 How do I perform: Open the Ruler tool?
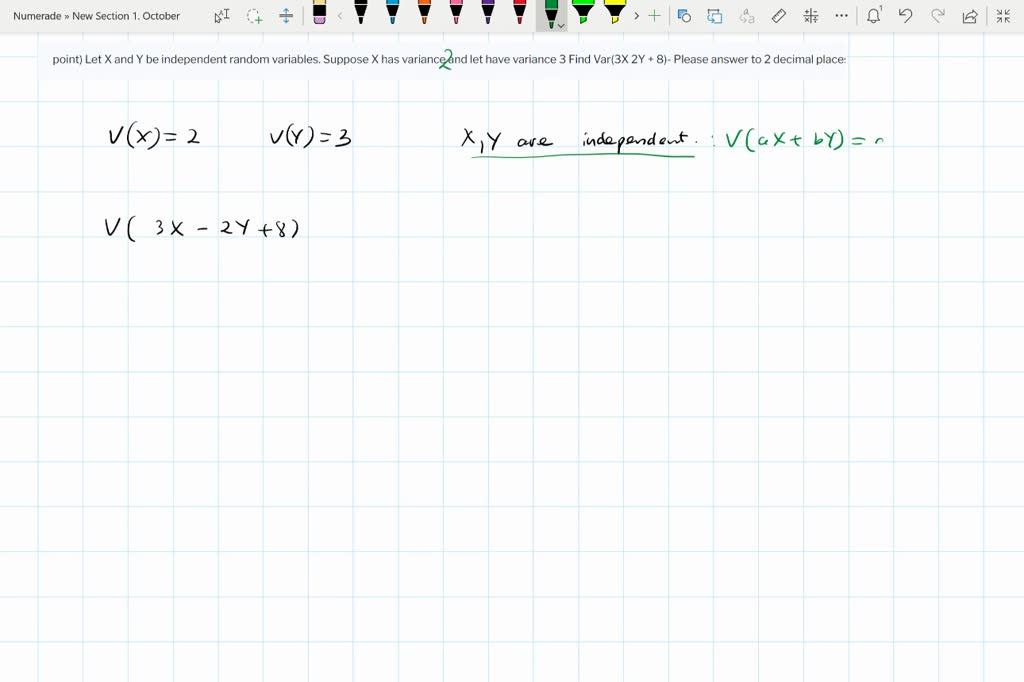[x=778, y=15]
